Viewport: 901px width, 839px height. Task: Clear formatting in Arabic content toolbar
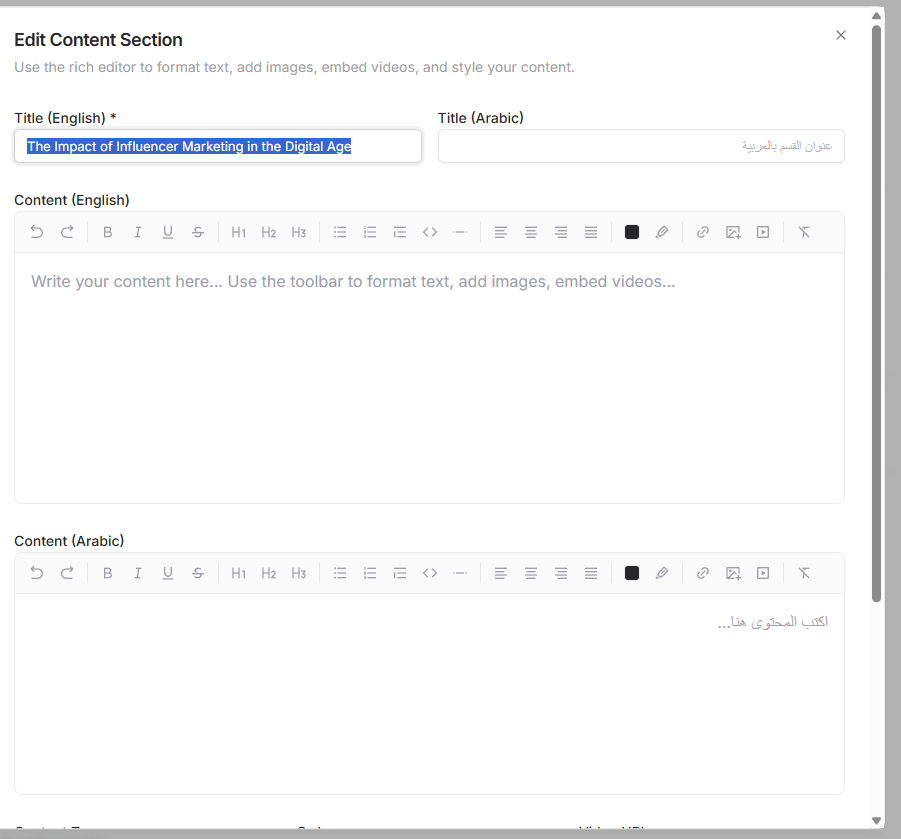804,573
